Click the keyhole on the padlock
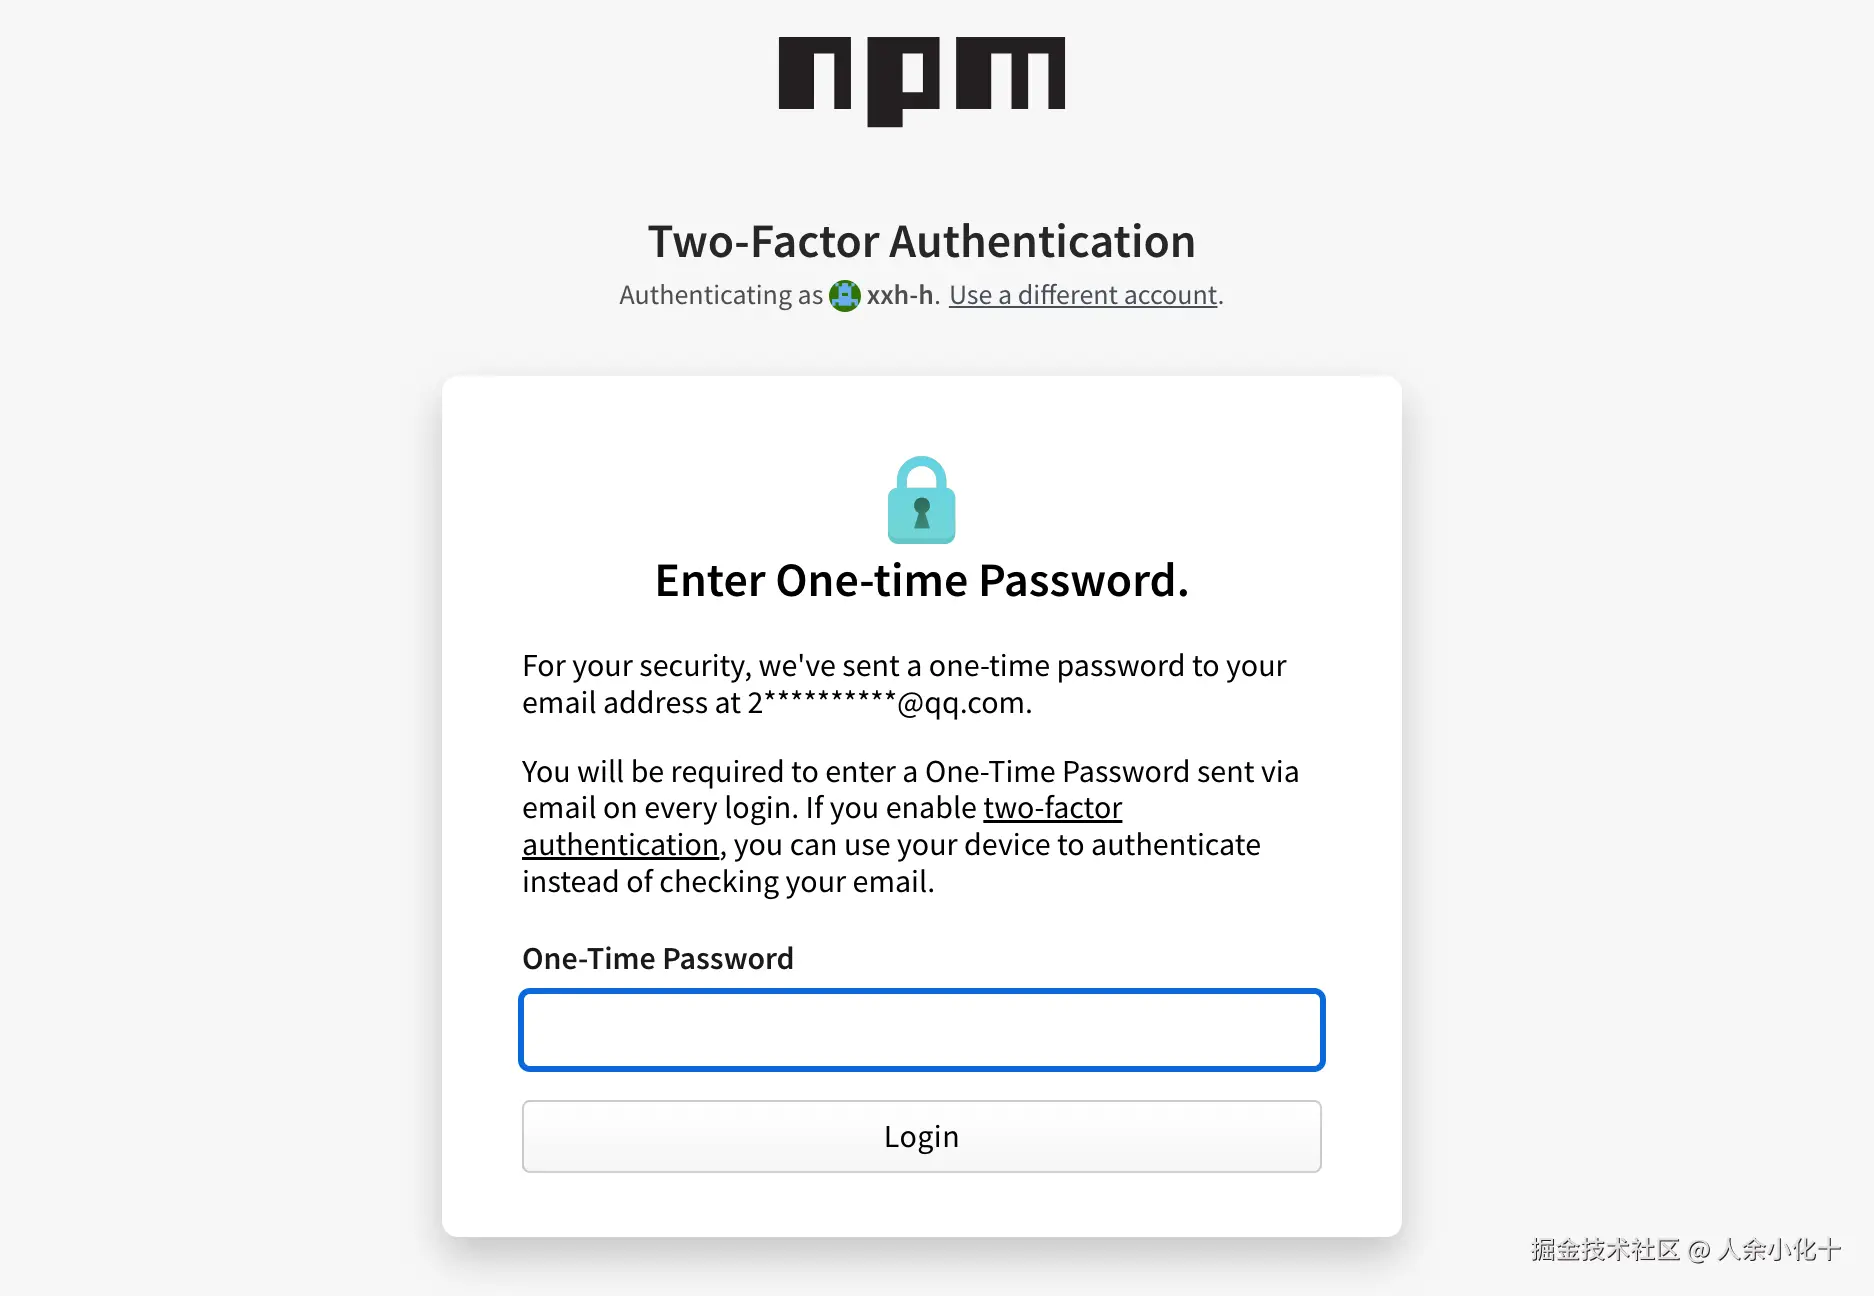Viewport: 1874px width, 1296px height. click(922, 512)
